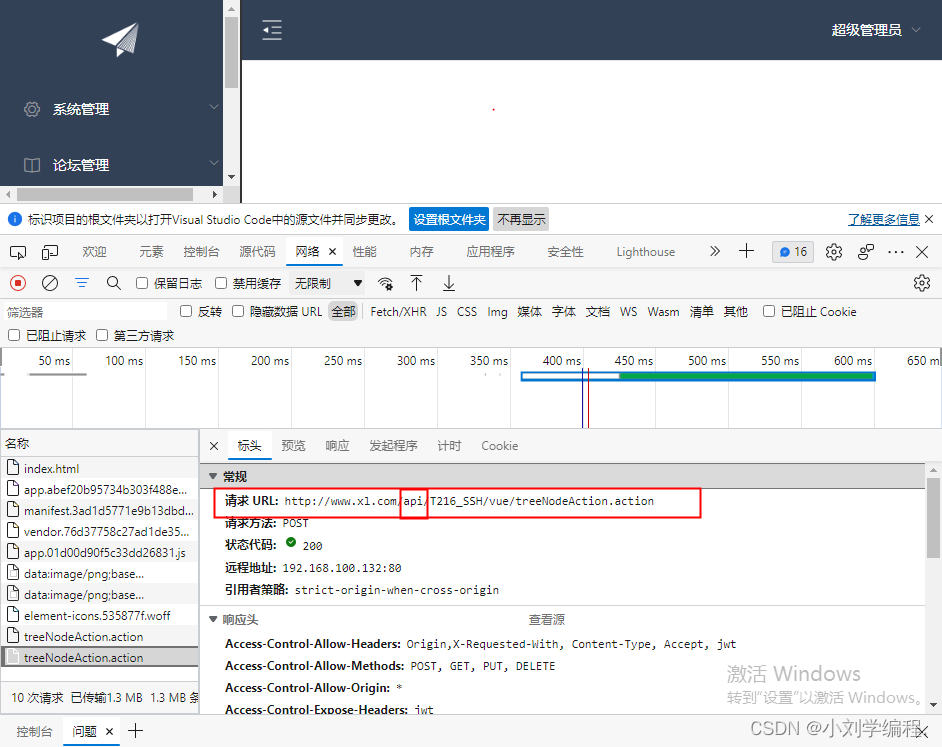Check the 反转 filter option
Viewport: 942px width, 747px height.
click(x=186, y=311)
